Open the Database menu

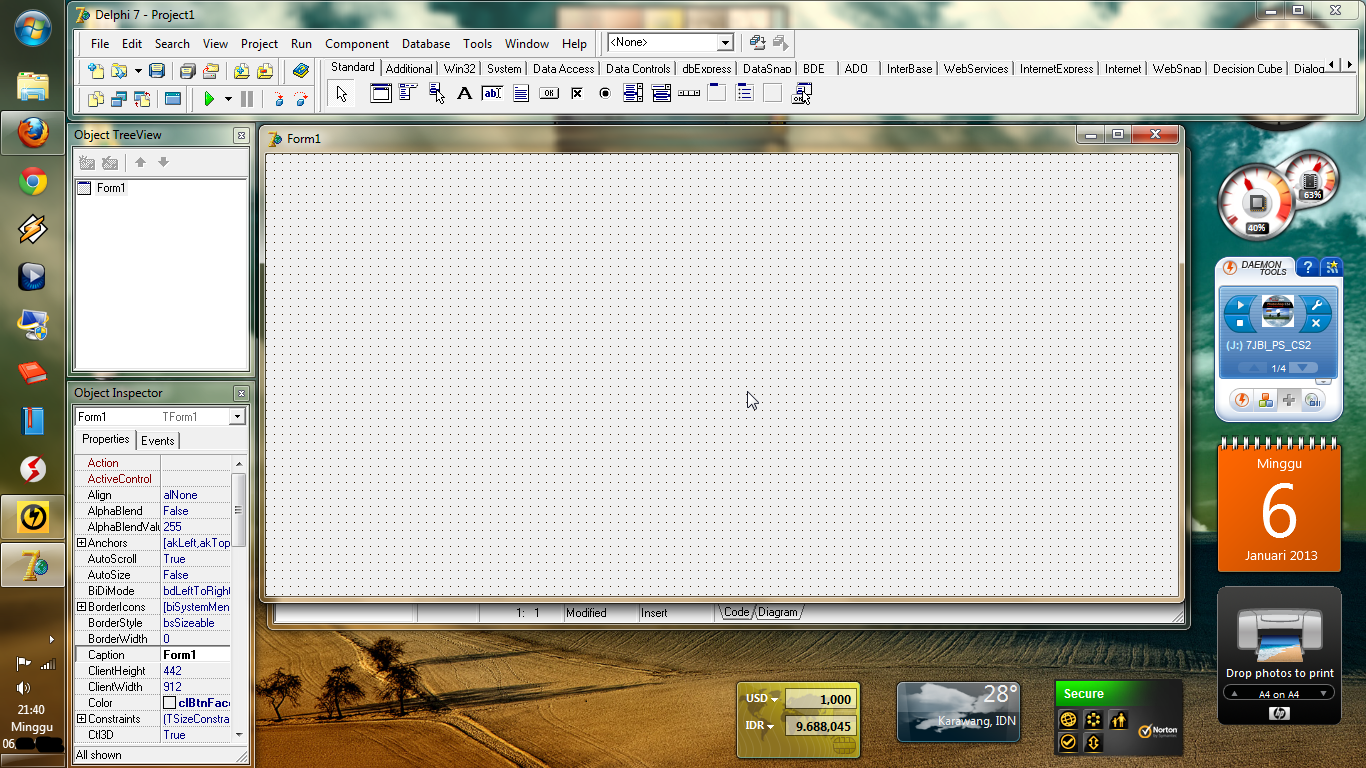click(426, 44)
